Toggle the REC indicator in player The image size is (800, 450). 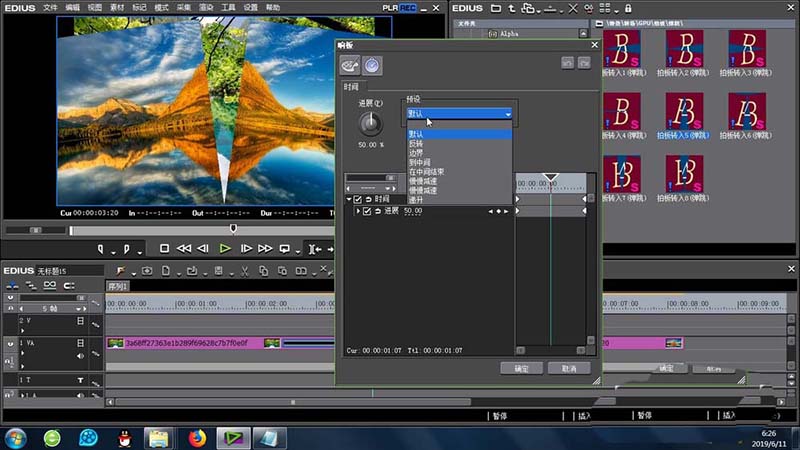pyautogui.click(x=408, y=8)
